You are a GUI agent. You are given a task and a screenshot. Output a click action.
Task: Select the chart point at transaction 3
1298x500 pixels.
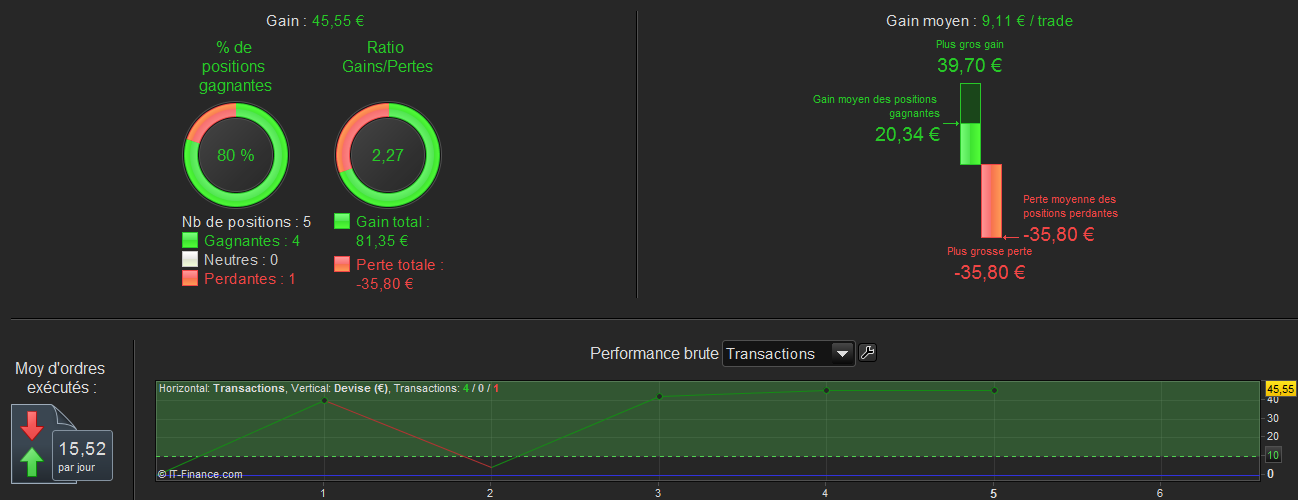pyautogui.click(x=659, y=397)
